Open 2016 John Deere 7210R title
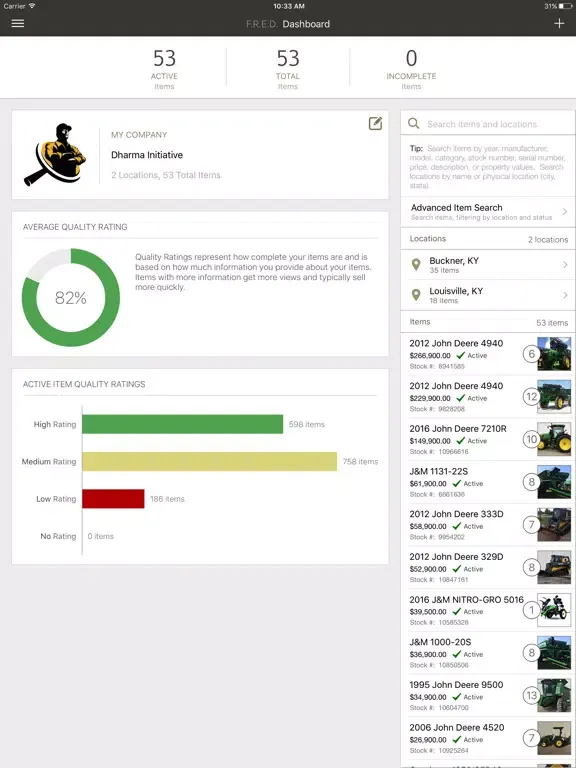The image size is (576, 768). tap(458, 429)
